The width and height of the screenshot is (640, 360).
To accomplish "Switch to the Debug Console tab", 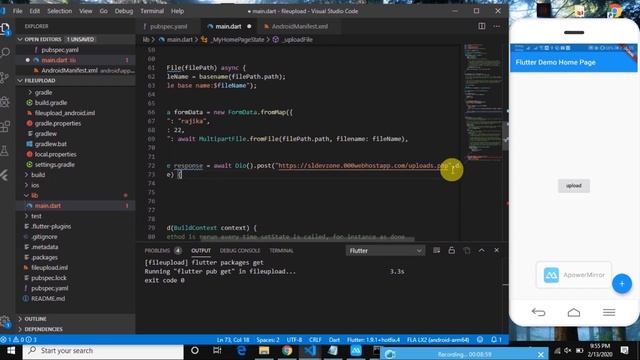I will click(x=240, y=251).
